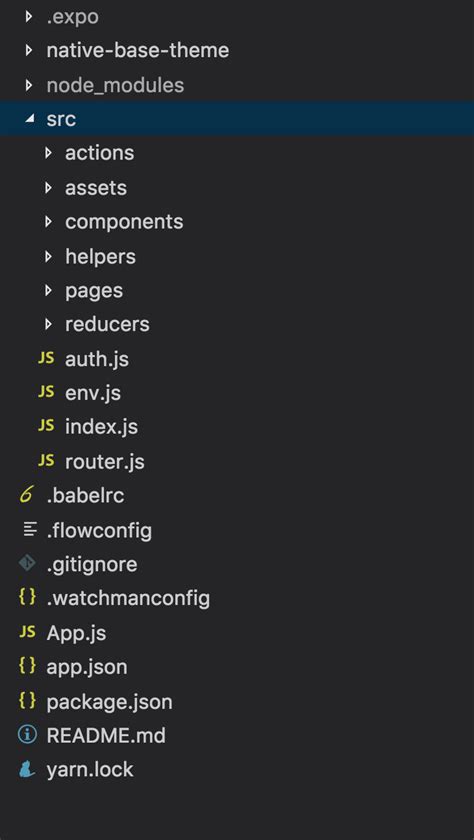Expand the reducers folder arrow
Screen dimensions: 474x840
point(48,324)
